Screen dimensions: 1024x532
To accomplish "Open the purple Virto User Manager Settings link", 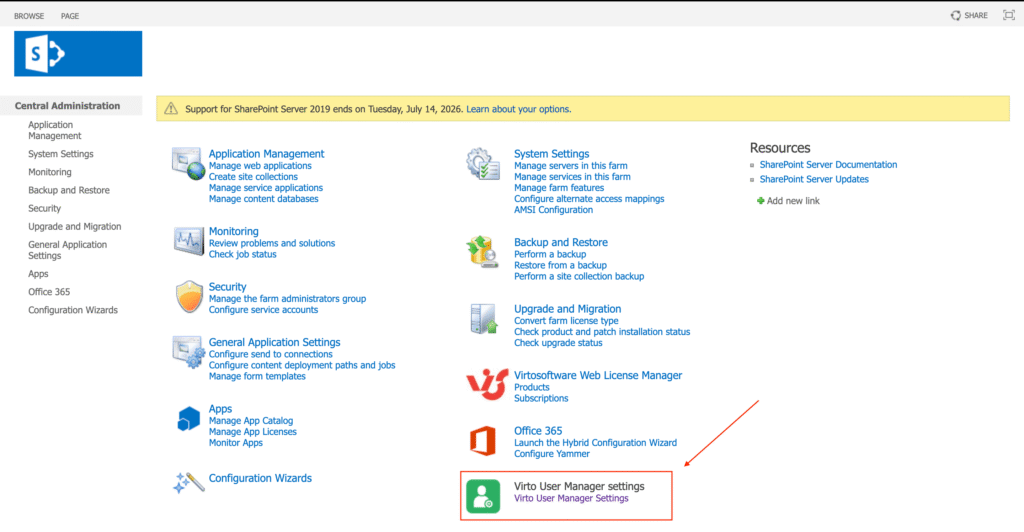I will [571, 499].
